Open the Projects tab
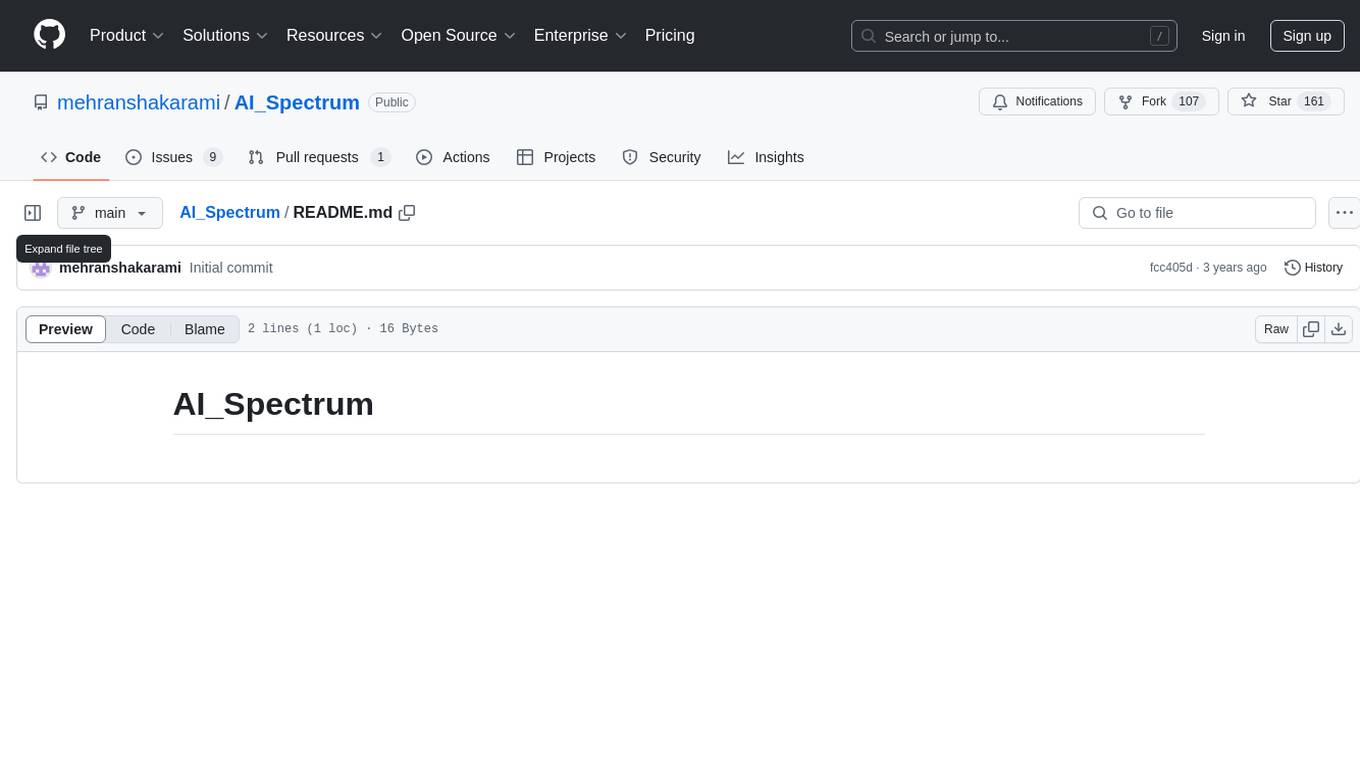Image resolution: width=1360 pixels, height=764 pixels. pos(556,157)
